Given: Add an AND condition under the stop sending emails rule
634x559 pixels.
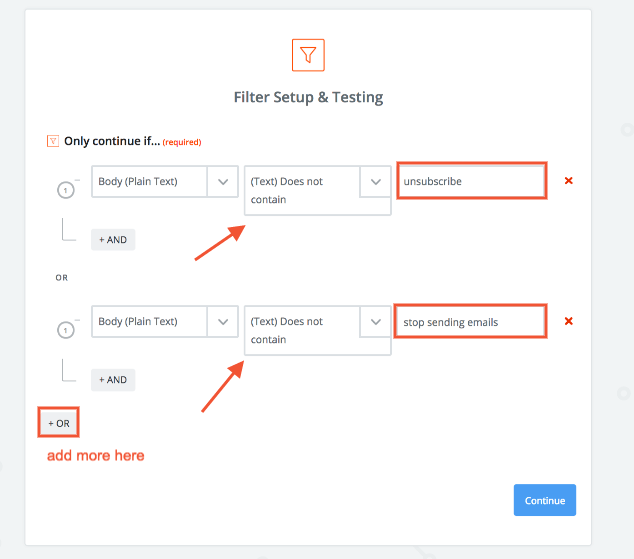Looking at the screenshot, I should pyautogui.click(x=113, y=380).
